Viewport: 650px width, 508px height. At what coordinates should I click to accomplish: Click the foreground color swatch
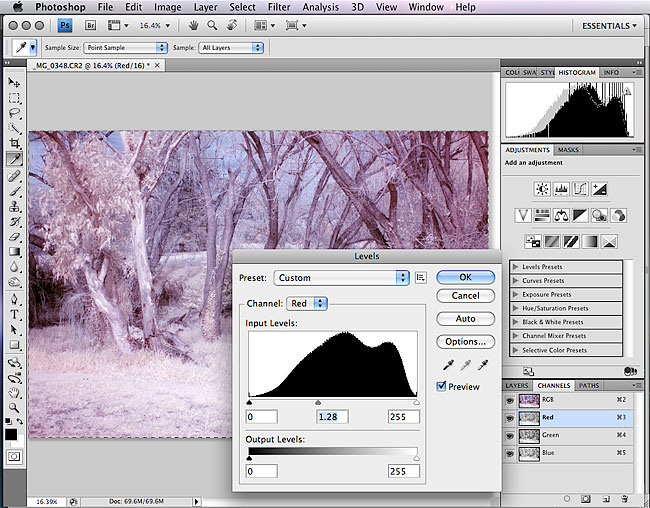point(11,434)
